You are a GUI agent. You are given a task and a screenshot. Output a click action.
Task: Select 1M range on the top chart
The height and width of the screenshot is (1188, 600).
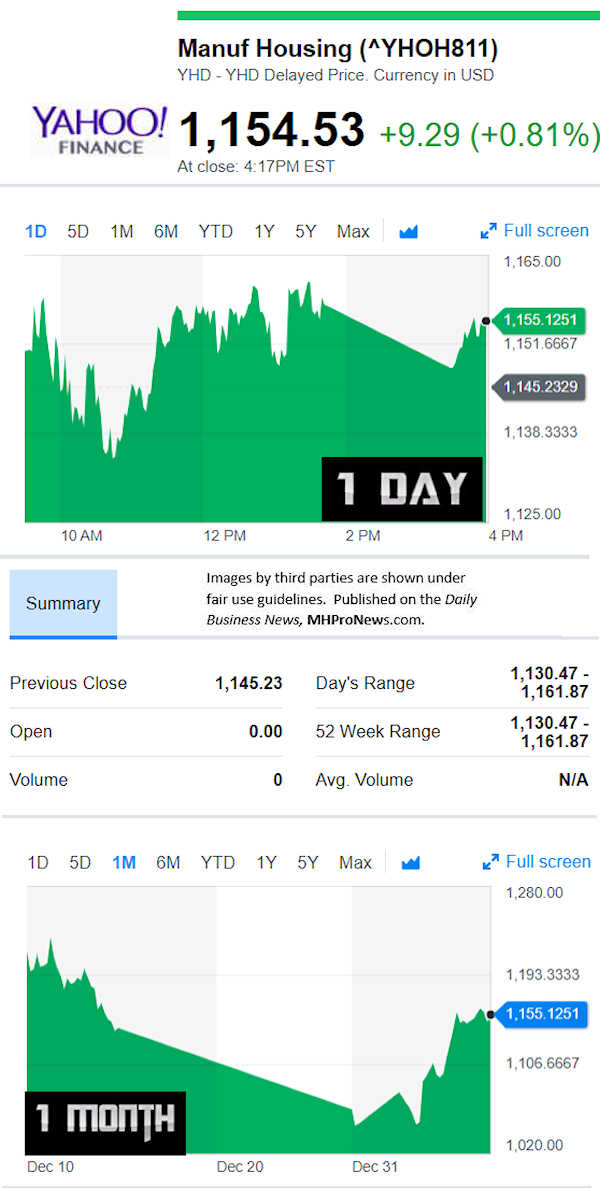[122, 232]
